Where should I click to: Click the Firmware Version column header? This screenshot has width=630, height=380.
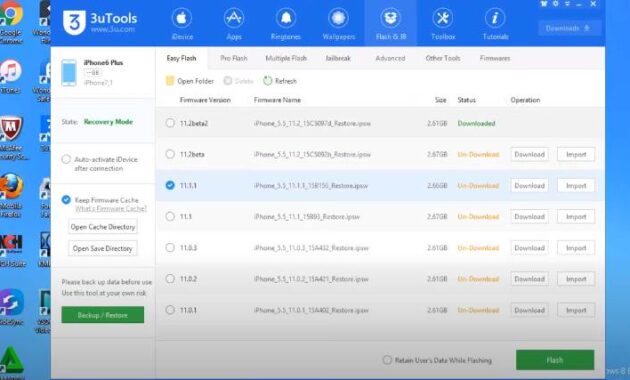205,100
